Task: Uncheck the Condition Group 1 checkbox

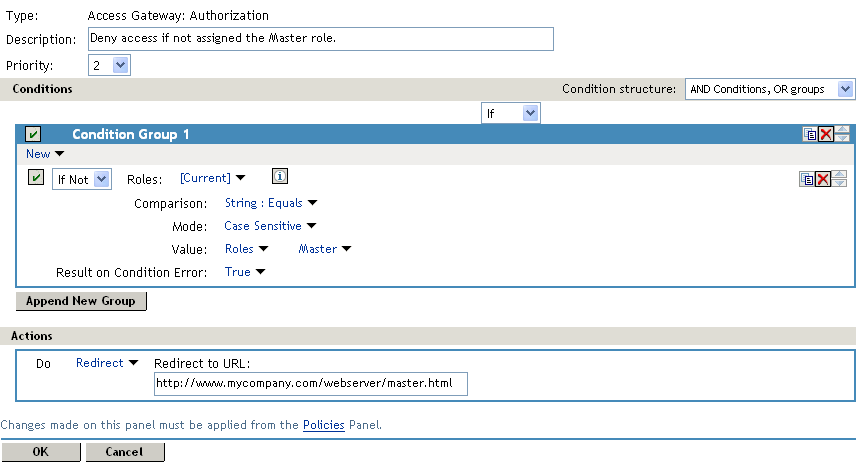Action: tap(33, 134)
